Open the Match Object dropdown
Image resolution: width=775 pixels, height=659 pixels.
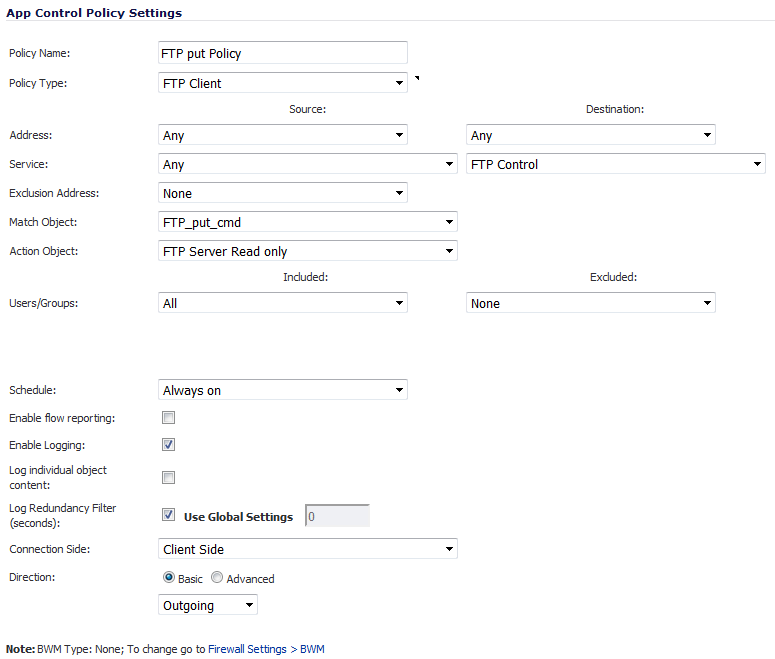point(307,222)
